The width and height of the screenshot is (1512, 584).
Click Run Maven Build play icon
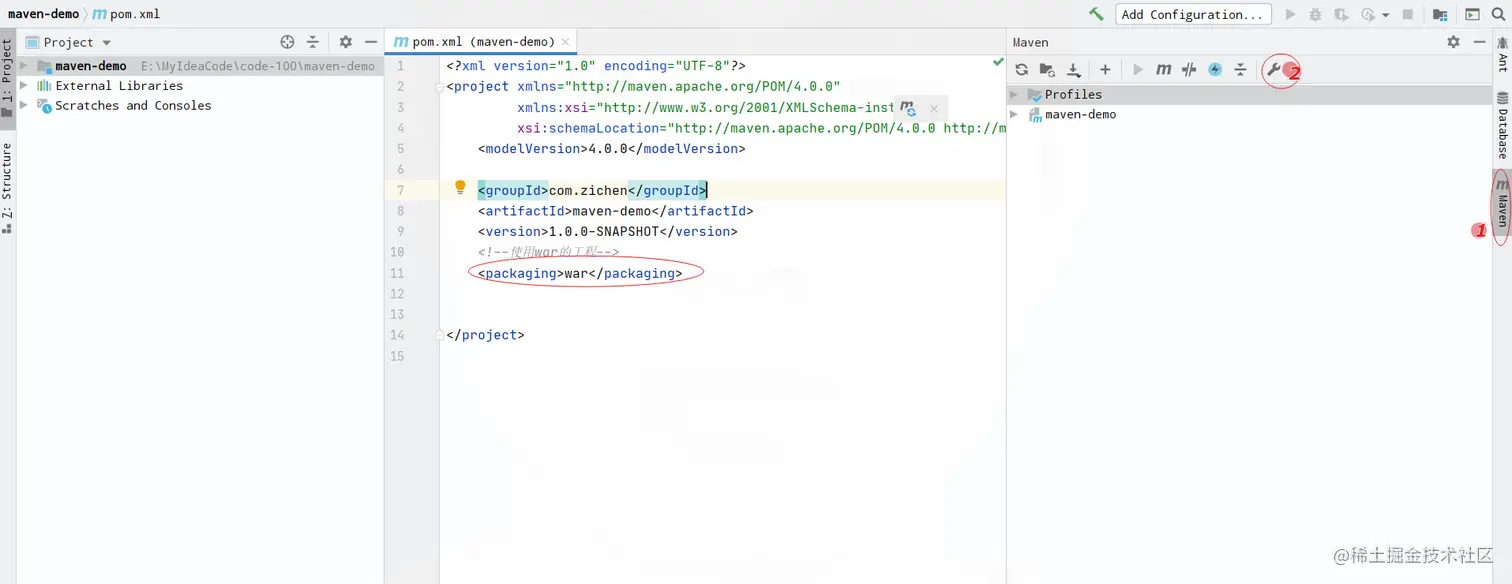(1137, 69)
